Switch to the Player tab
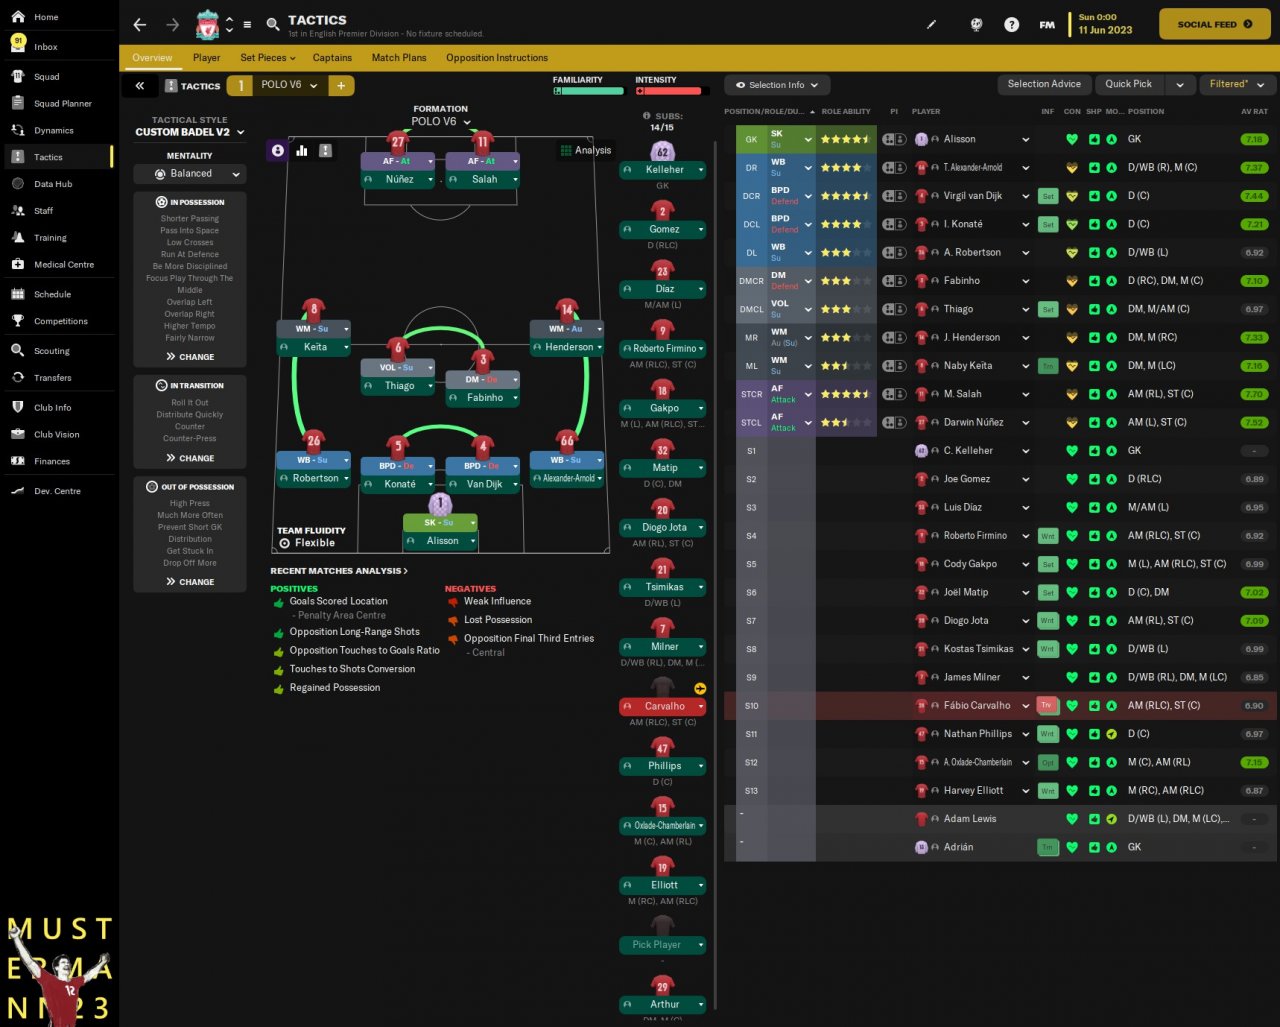1280x1027 pixels. pyautogui.click(x=207, y=58)
